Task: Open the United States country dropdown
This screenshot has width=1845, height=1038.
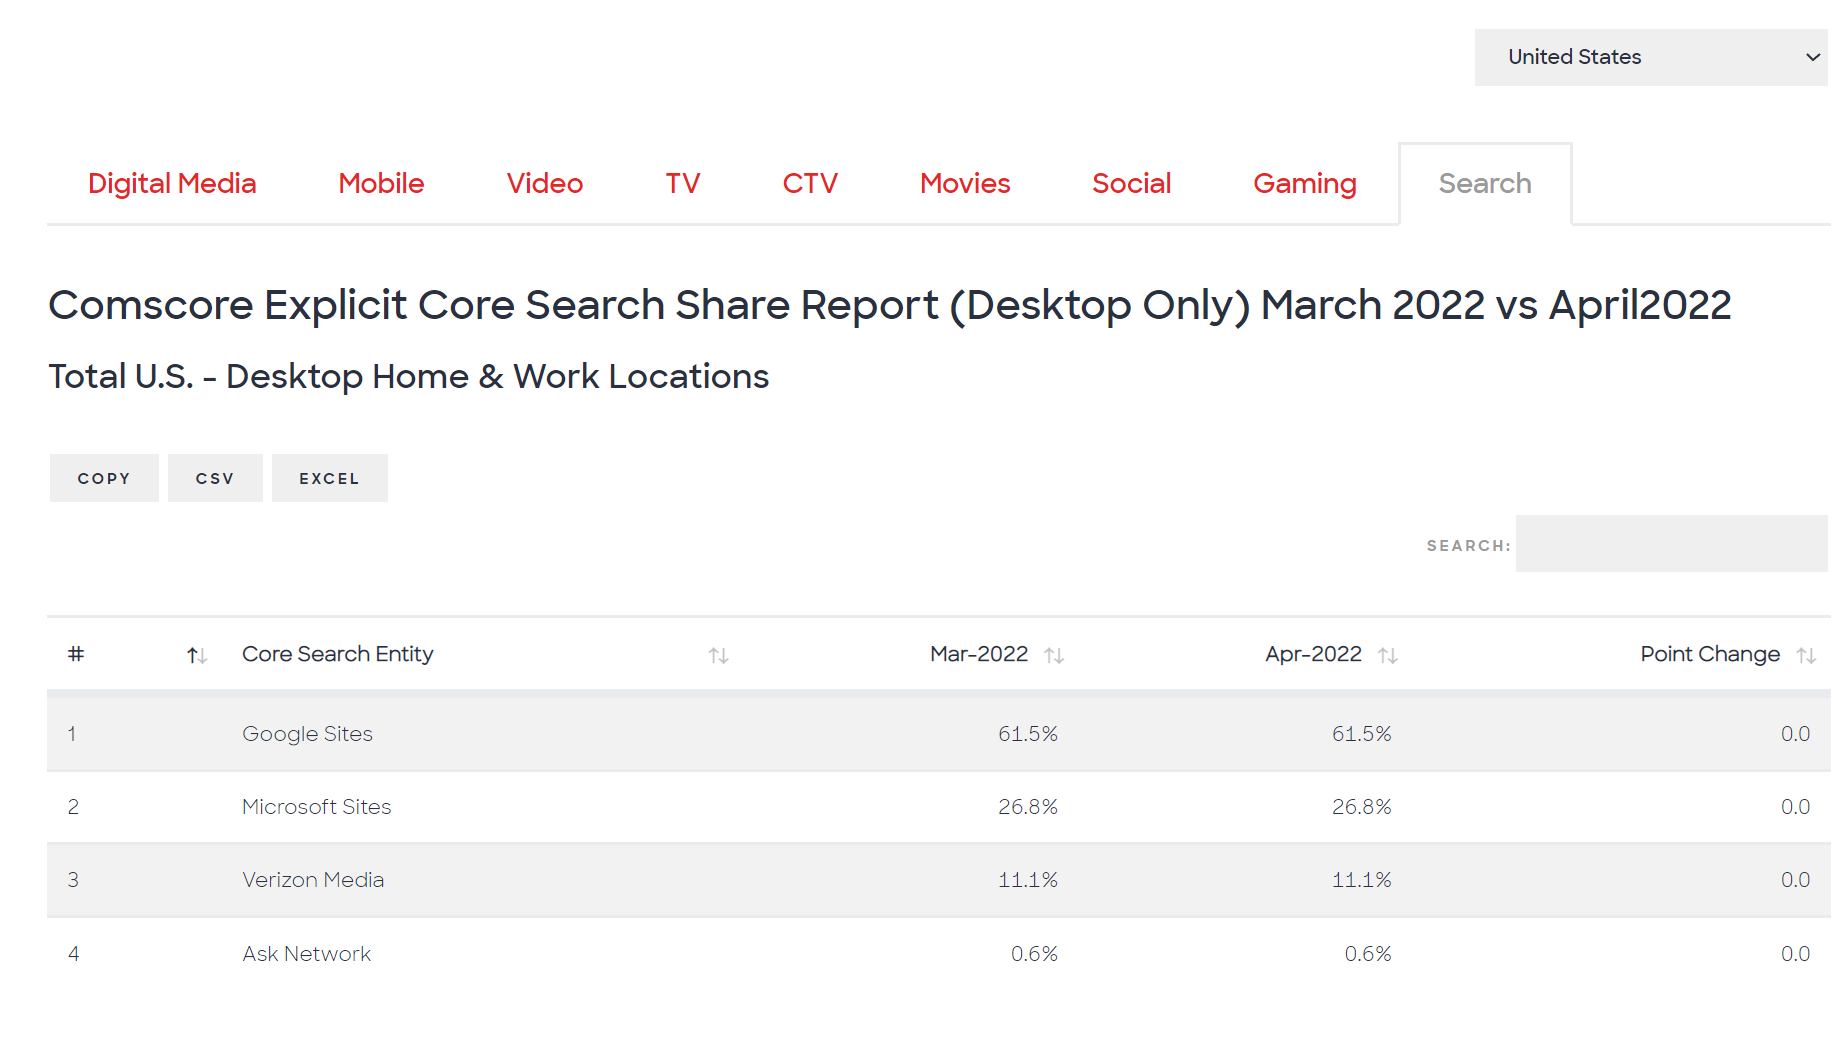Action: (x=1651, y=57)
